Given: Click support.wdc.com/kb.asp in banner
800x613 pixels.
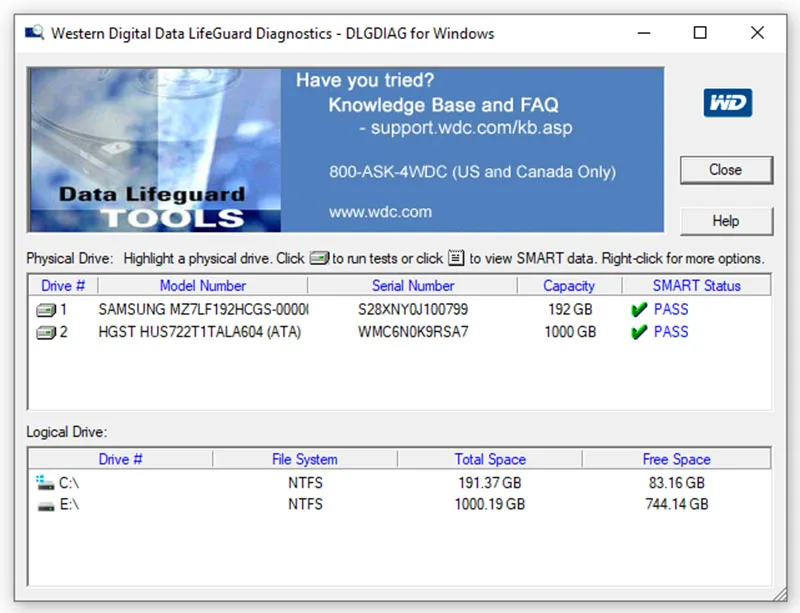Looking at the screenshot, I should point(471,128).
